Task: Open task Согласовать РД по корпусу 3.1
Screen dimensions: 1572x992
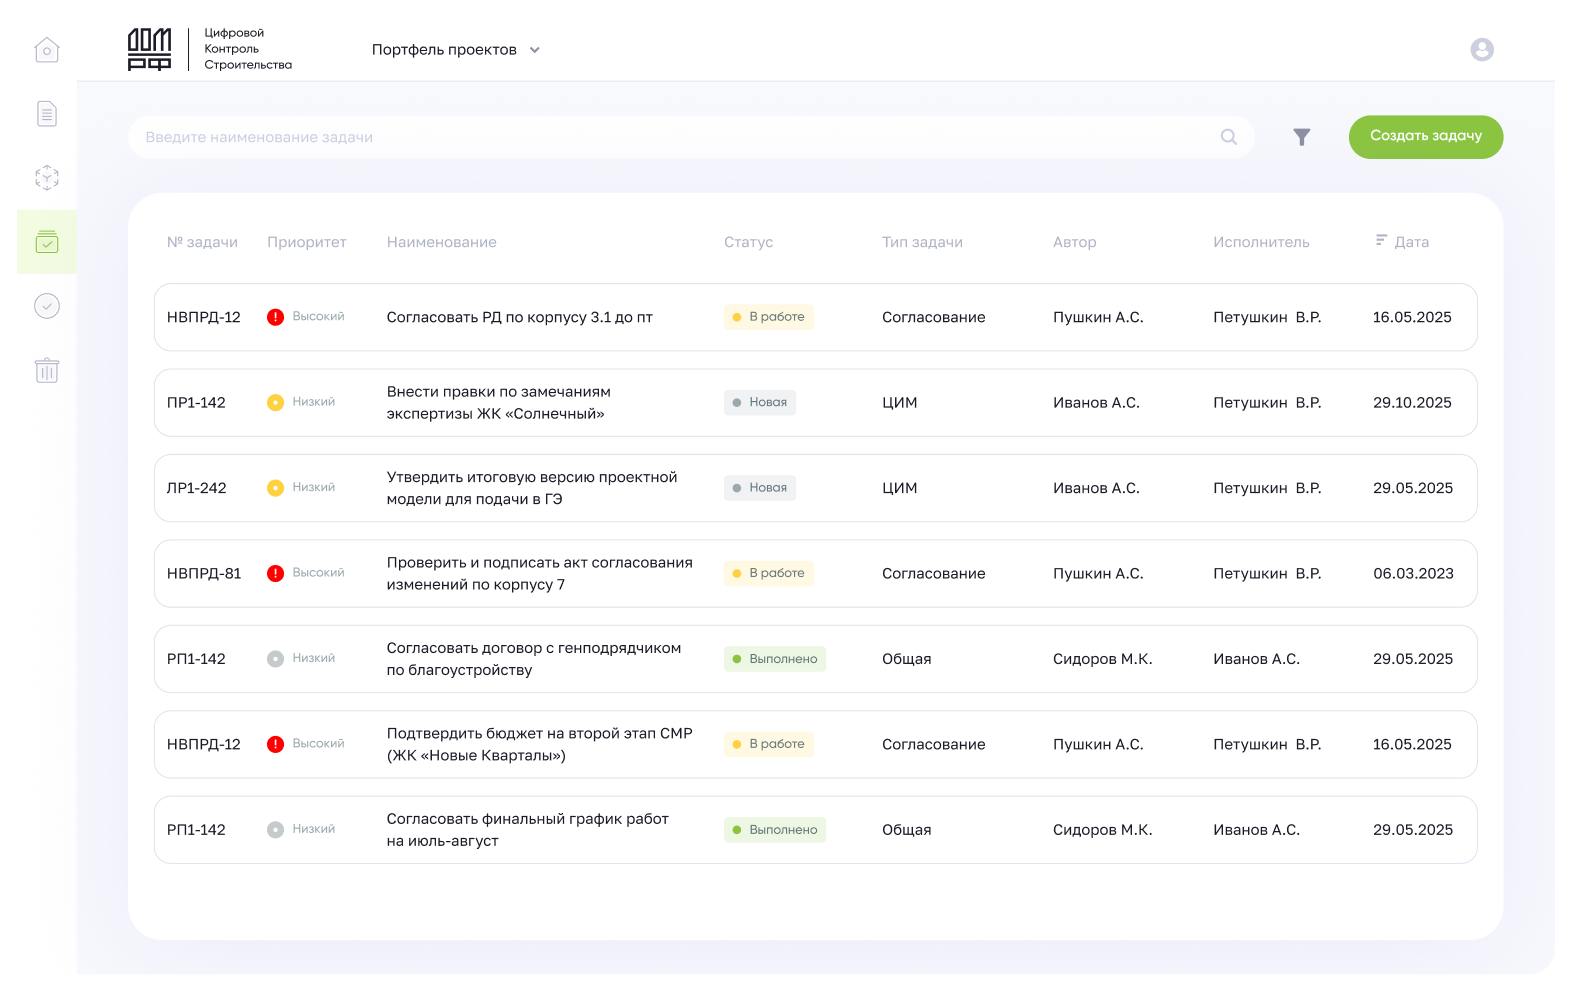Action: pyautogui.click(x=519, y=317)
